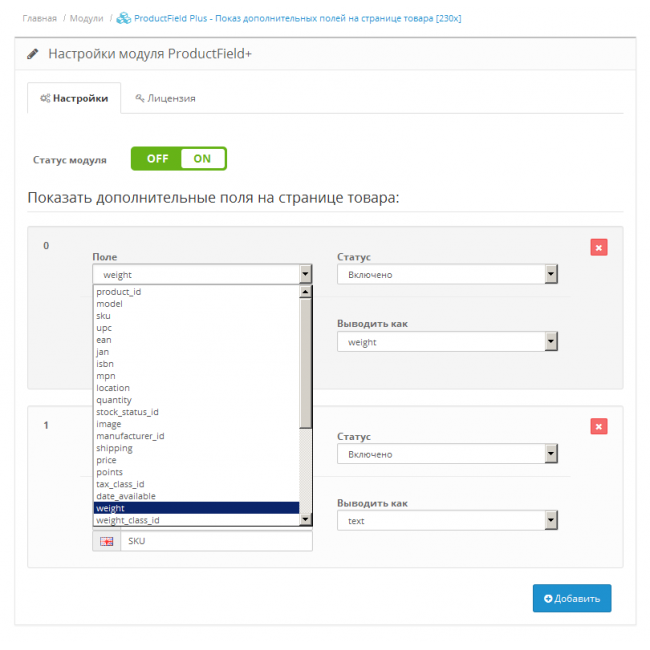Click the module puzzle icon in breadcrumb

pyautogui.click(x=124, y=18)
